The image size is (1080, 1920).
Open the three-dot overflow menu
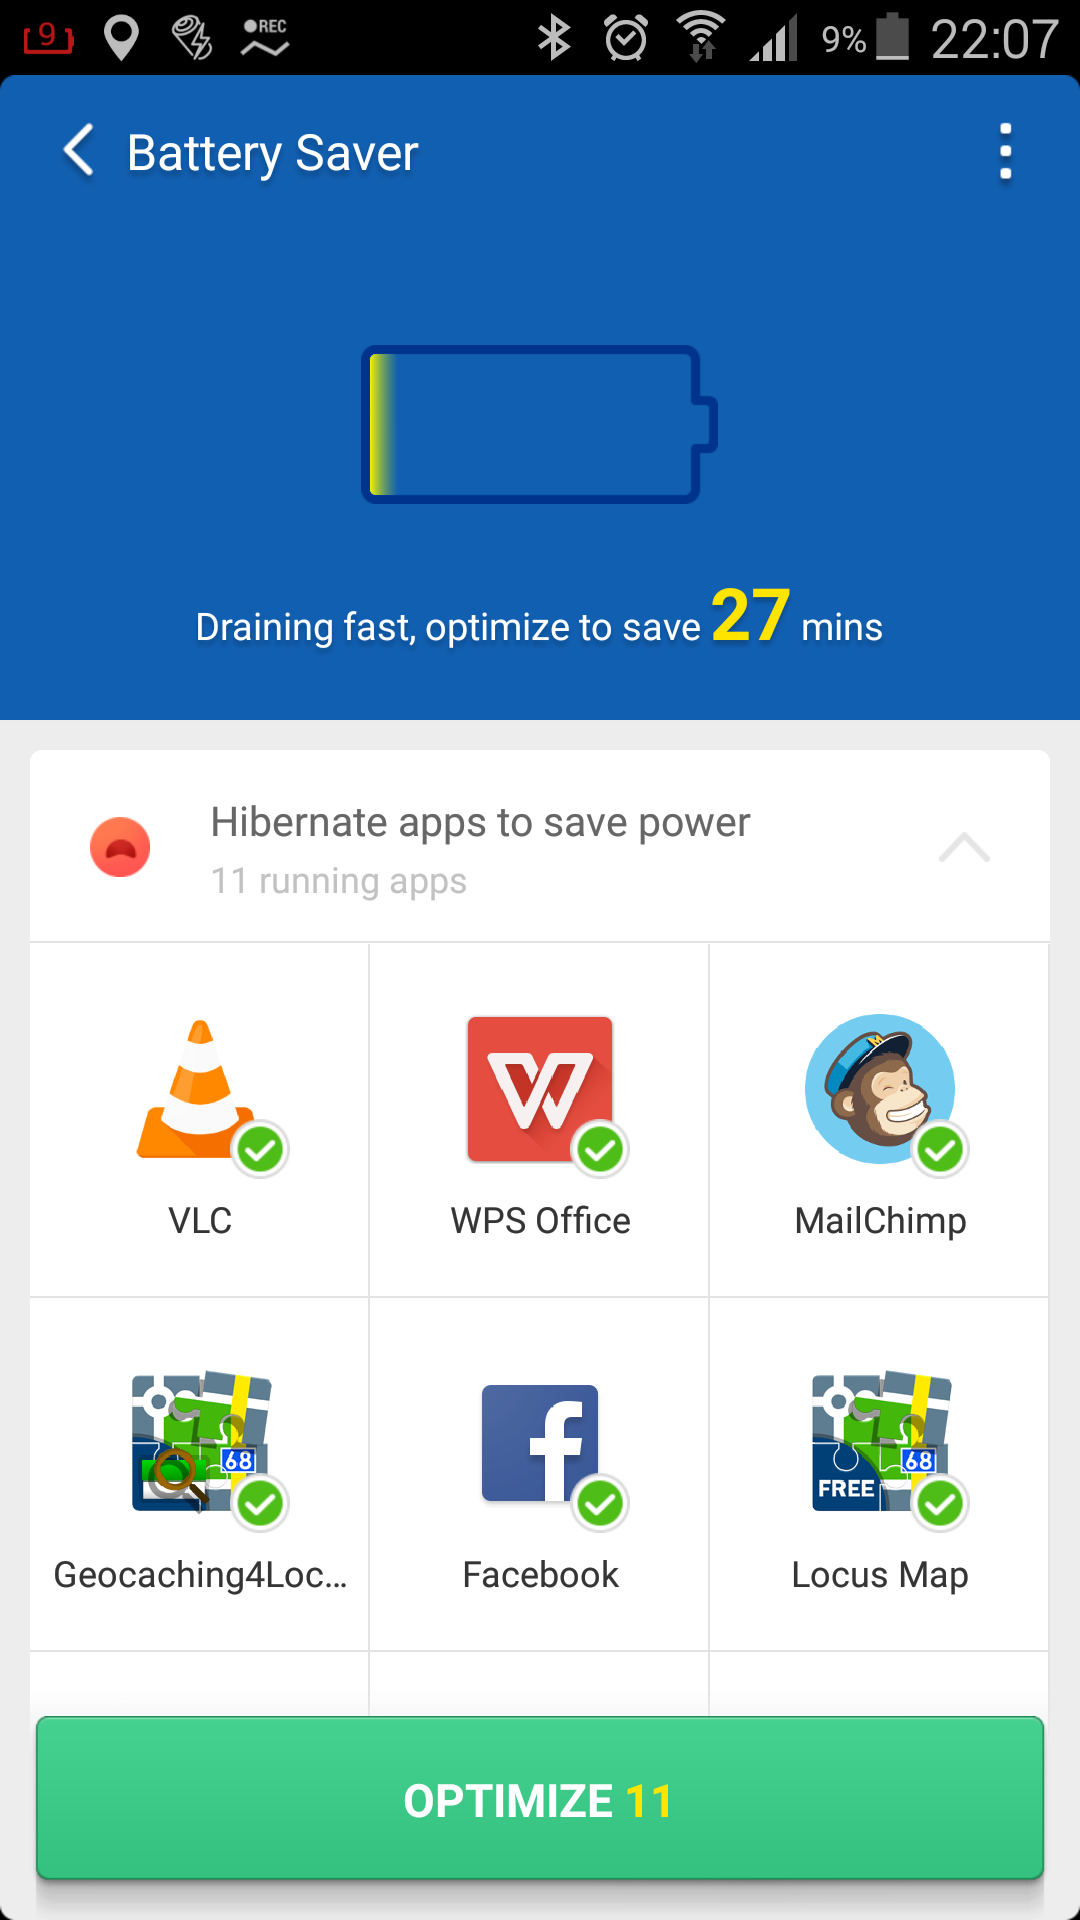1006,152
